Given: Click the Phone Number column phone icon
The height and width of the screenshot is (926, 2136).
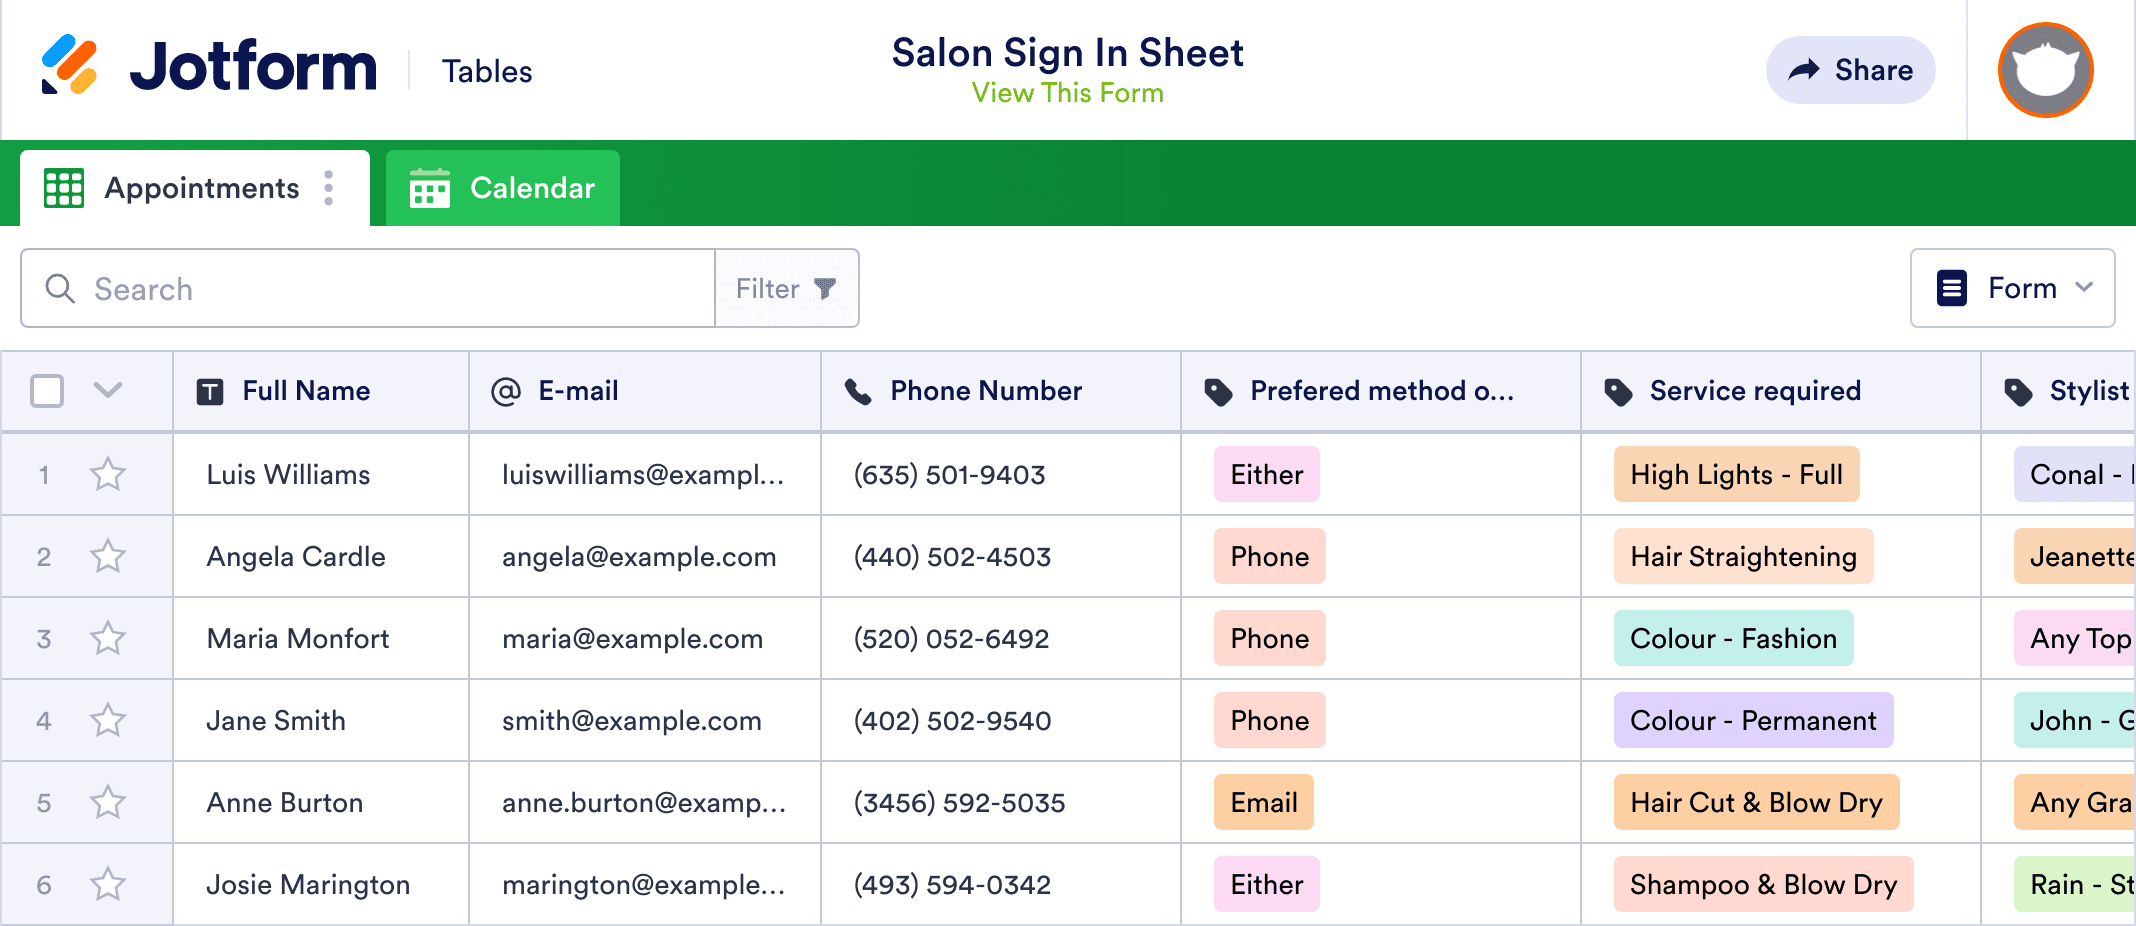Looking at the screenshot, I should [x=858, y=391].
